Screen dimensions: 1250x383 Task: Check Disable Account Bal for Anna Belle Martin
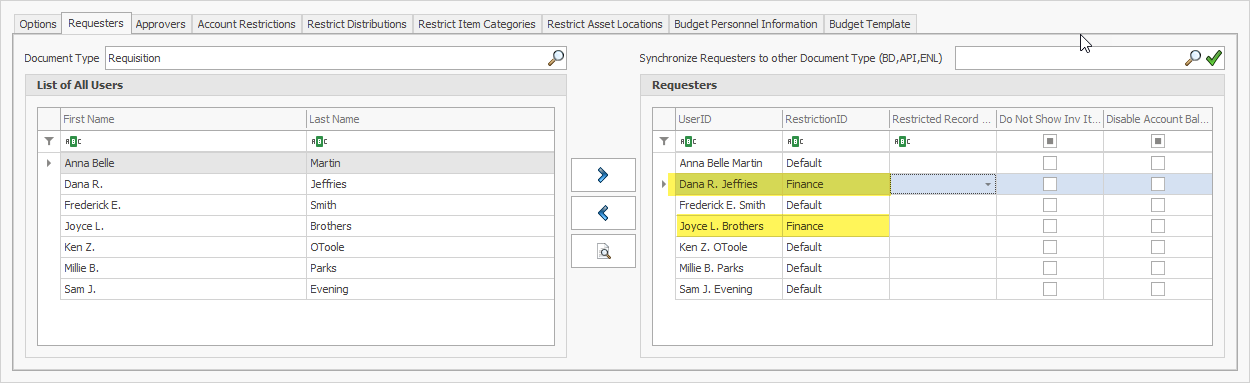coord(1157,162)
